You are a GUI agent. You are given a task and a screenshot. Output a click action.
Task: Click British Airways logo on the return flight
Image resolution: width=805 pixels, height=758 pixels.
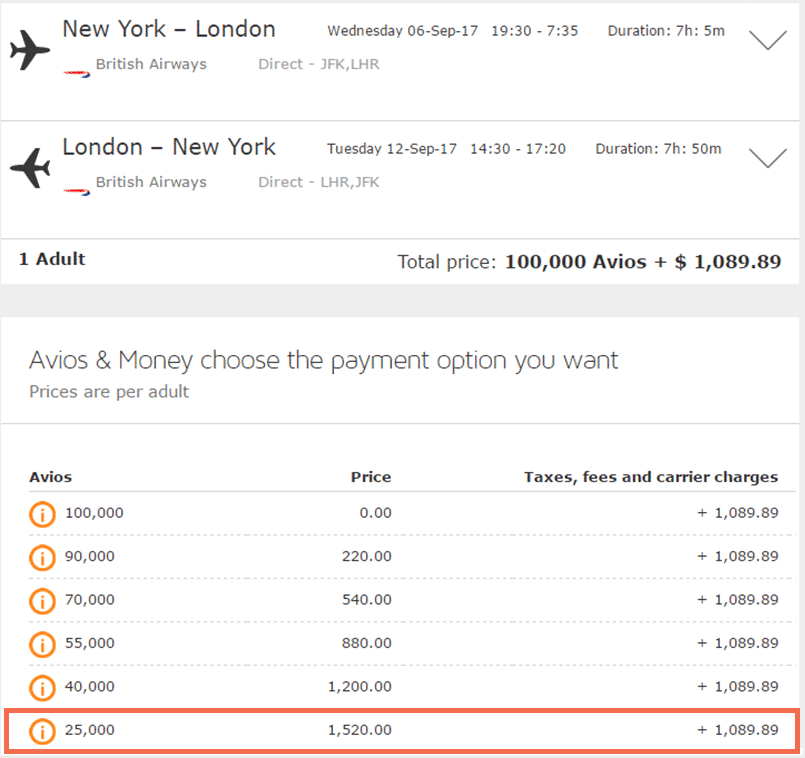point(76,190)
